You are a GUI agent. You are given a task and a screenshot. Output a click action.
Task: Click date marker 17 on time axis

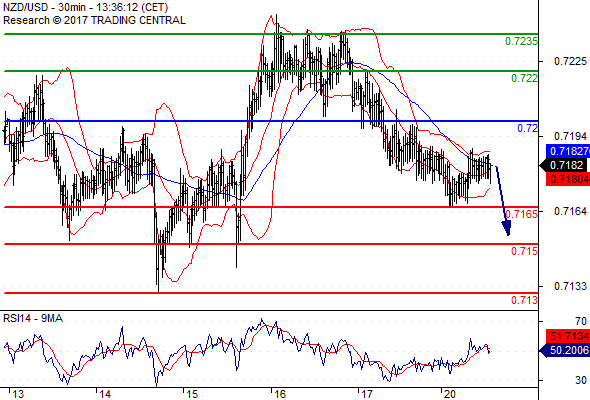367,394
